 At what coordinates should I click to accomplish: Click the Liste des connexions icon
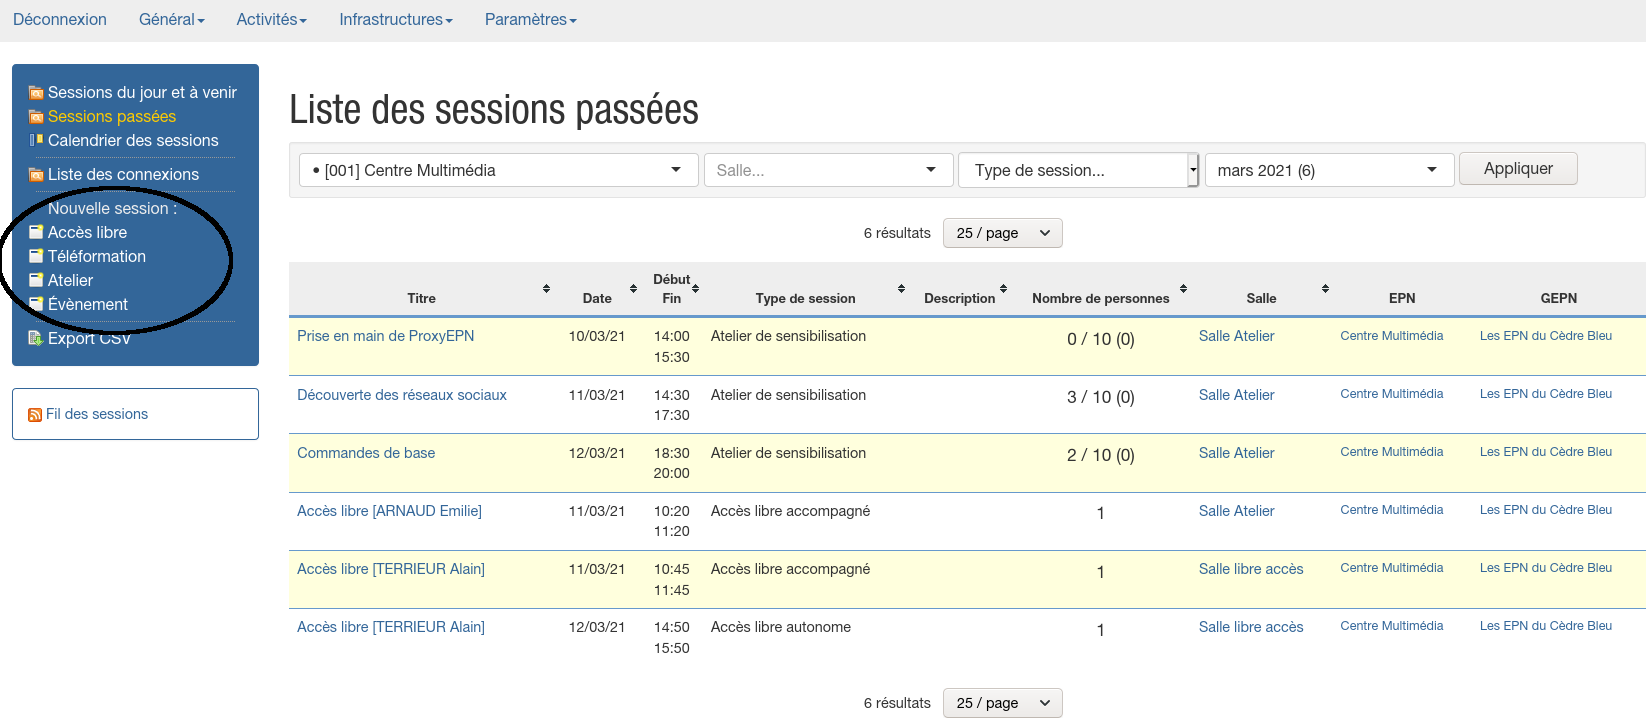pyautogui.click(x=36, y=175)
